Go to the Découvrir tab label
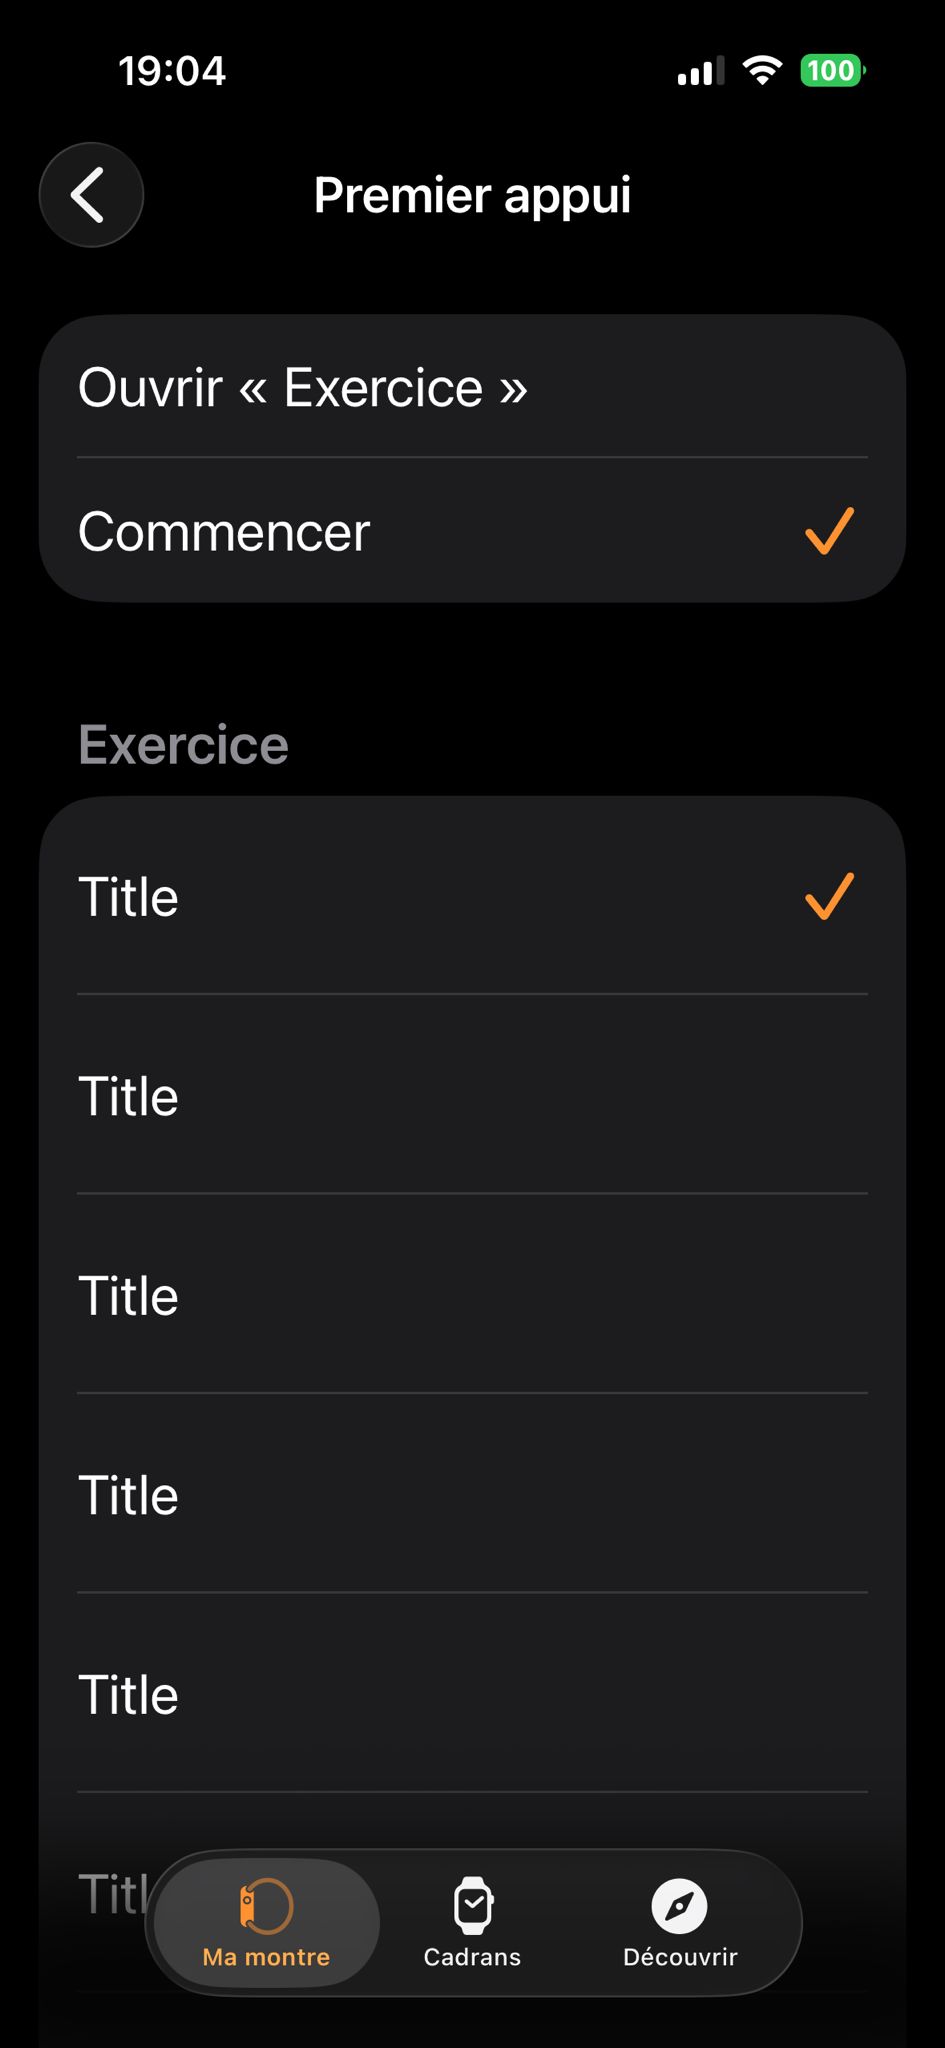The width and height of the screenshot is (945, 2048). pyautogui.click(x=680, y=1957)
